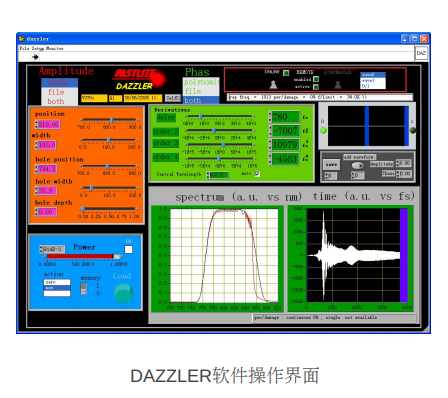
Task: Toggle the Auto checkbox beside Central Wavelength
Action: click(257, 174)
